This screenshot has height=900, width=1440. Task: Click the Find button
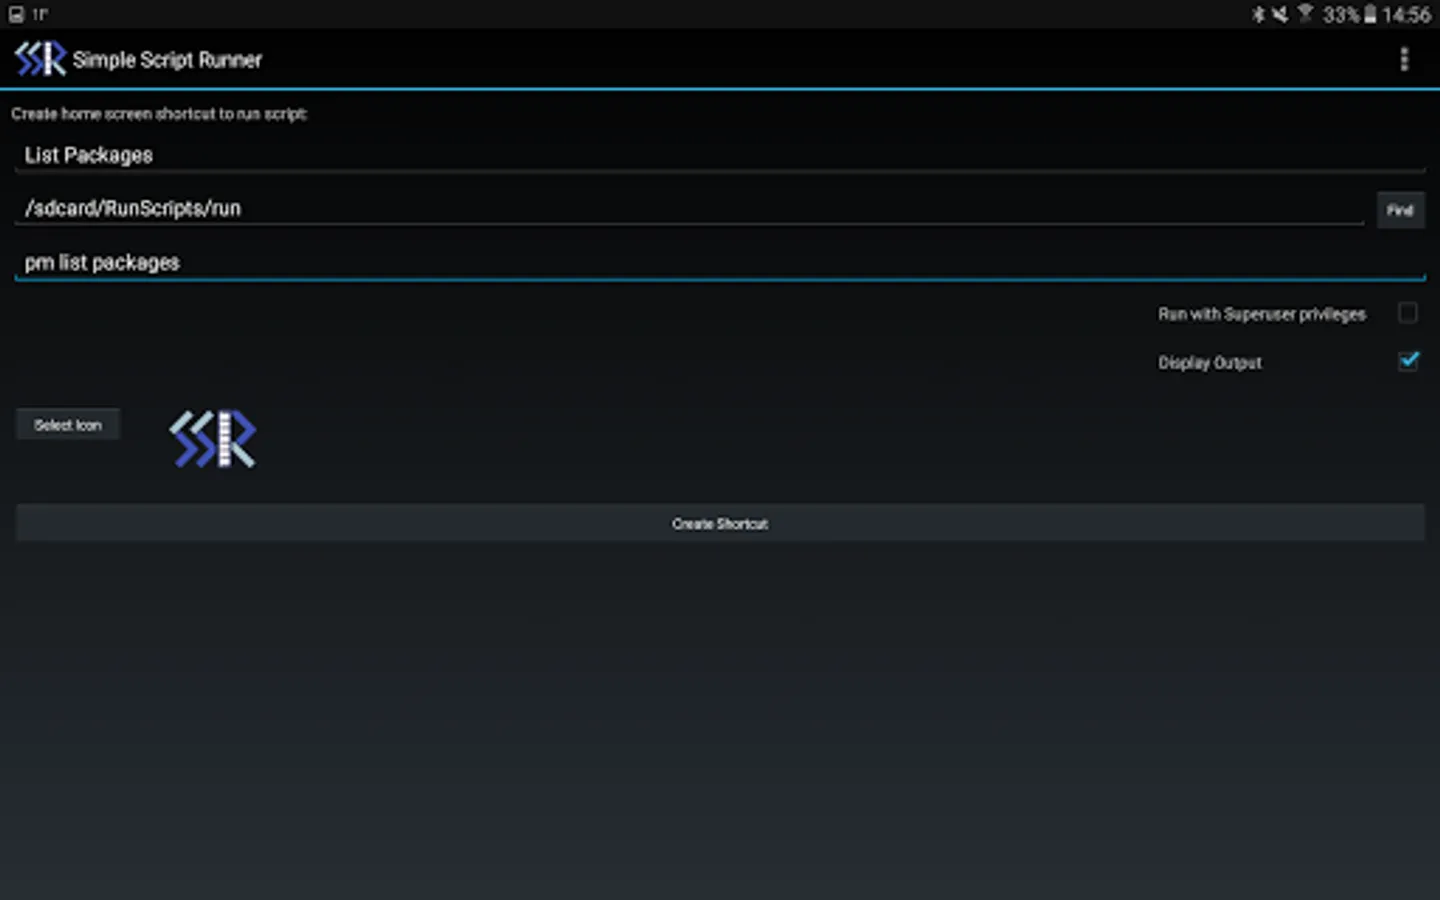click(x=1400, y=210)
